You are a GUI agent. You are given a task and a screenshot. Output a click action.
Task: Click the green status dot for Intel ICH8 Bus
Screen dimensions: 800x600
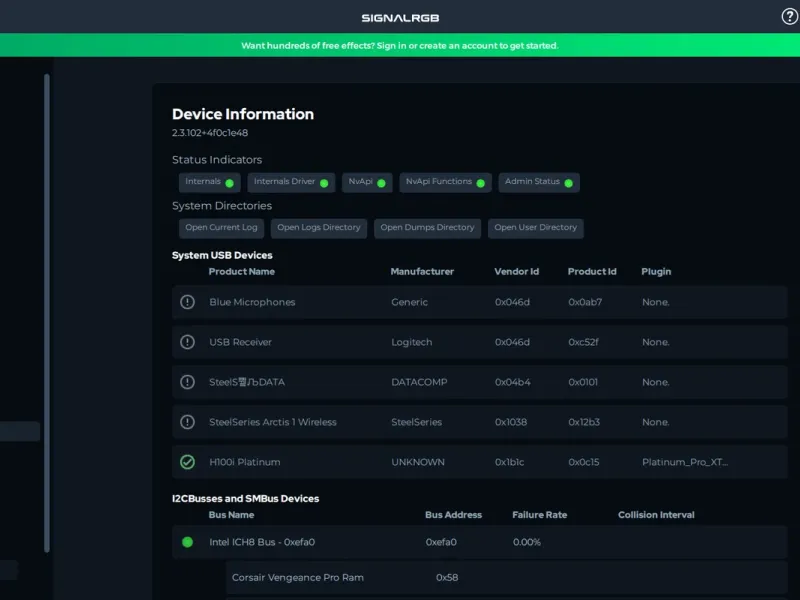tap(187, 542)
